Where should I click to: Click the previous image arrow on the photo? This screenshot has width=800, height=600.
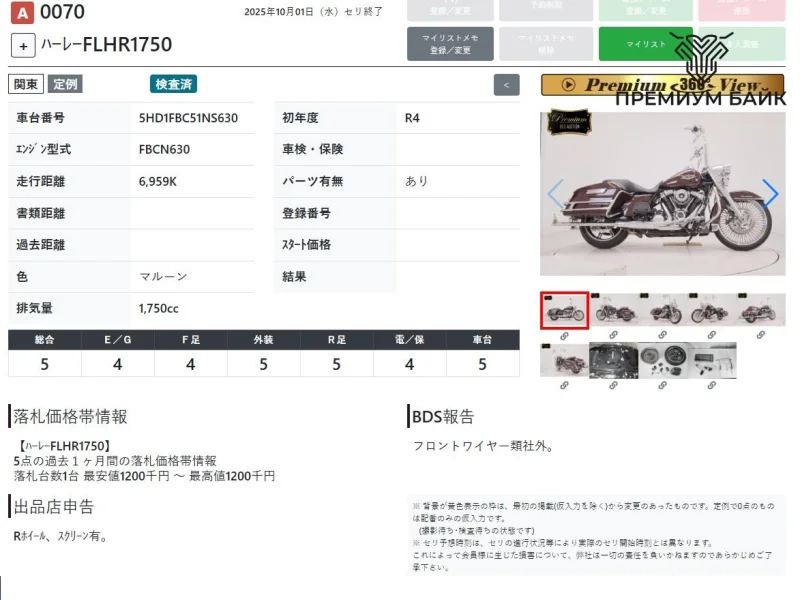555,193
